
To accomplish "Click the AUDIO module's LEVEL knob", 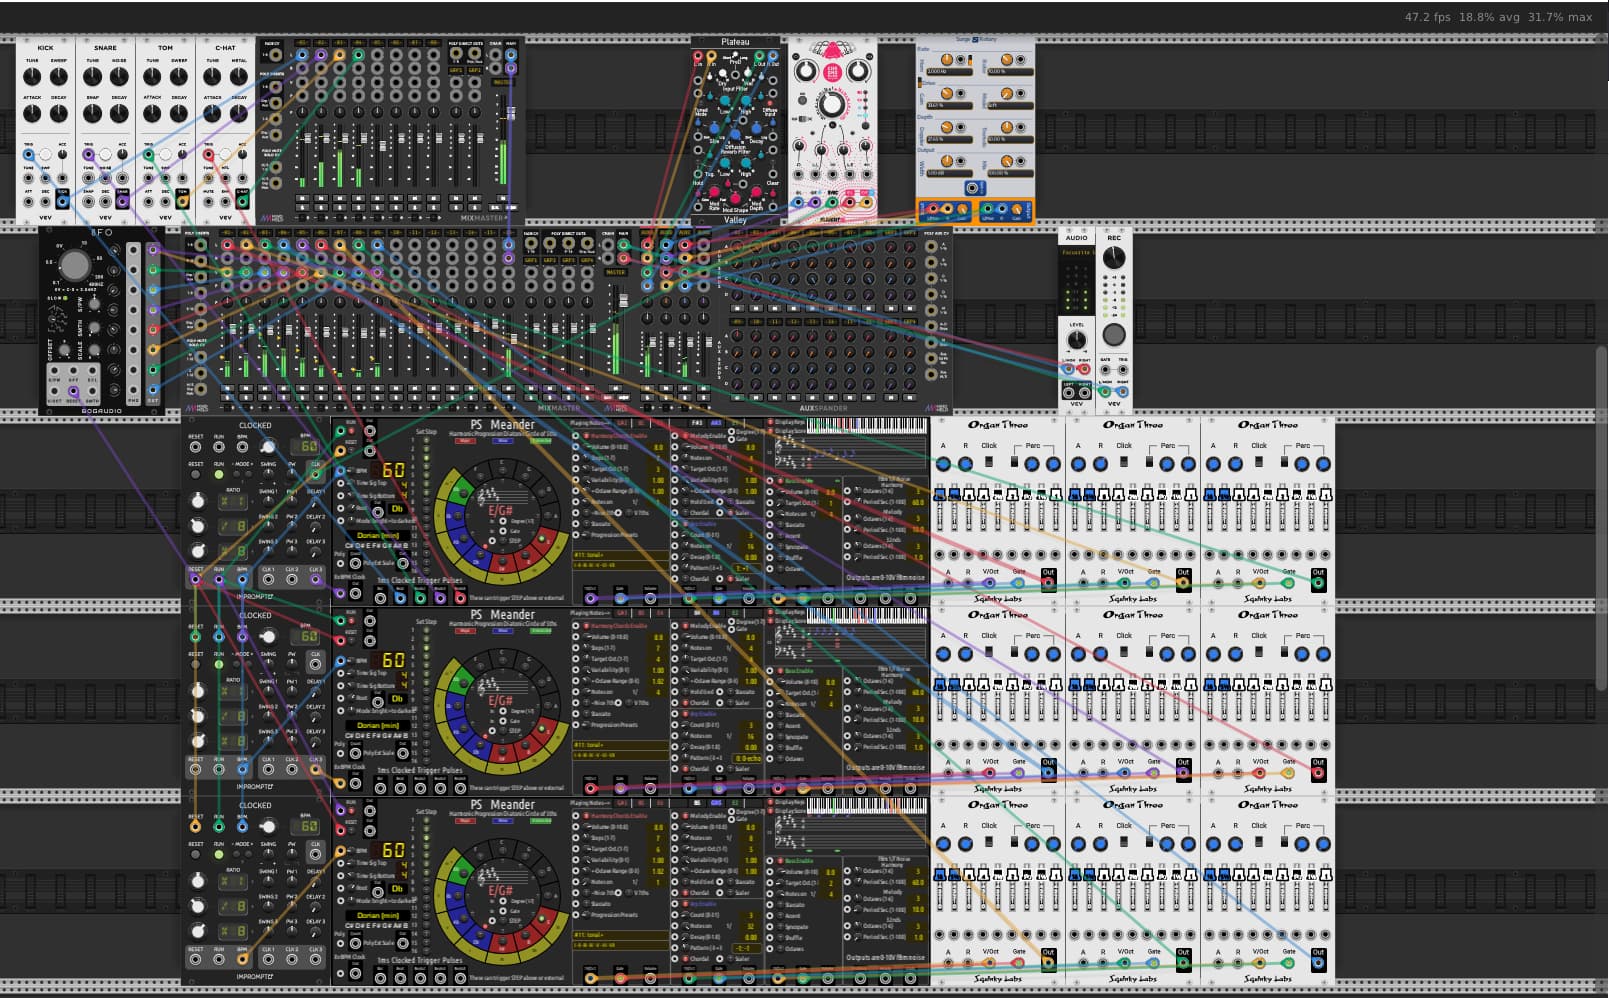I will (1076, 338).
